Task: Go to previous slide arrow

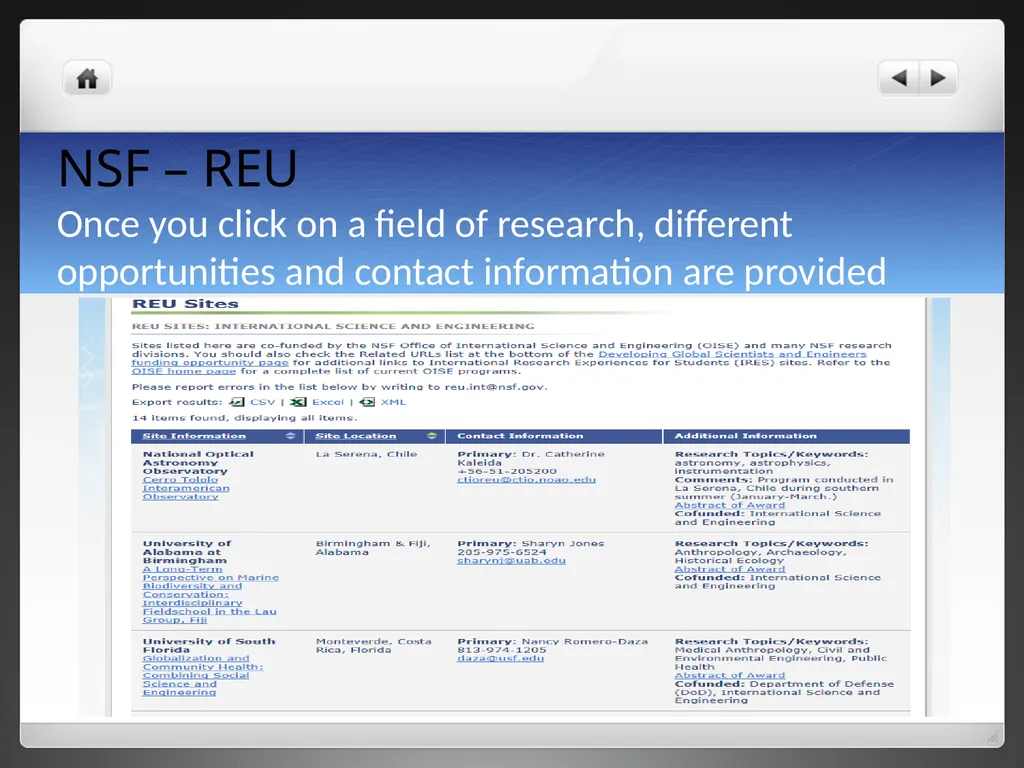Action: click(x=899, y=78)
